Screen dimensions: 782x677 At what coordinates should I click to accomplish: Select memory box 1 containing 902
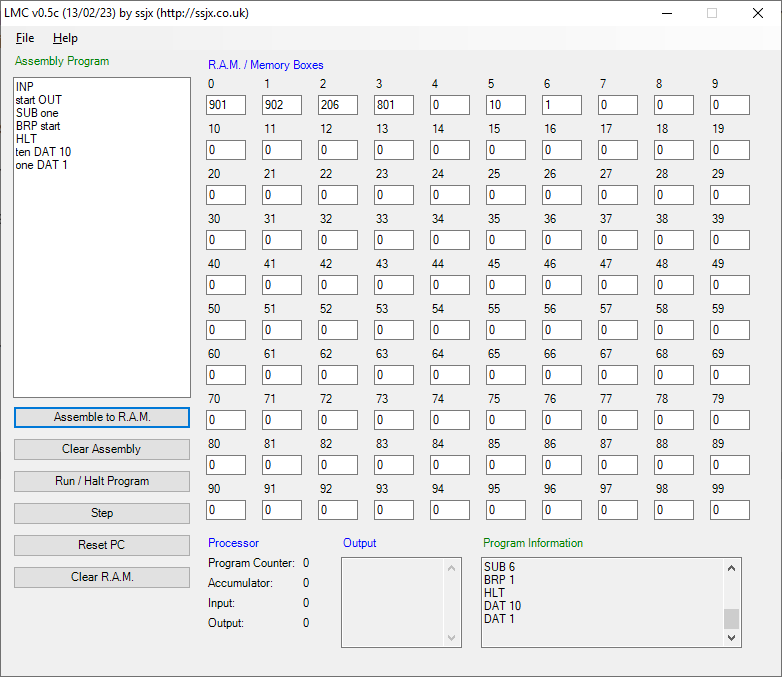tap(282, 105)
